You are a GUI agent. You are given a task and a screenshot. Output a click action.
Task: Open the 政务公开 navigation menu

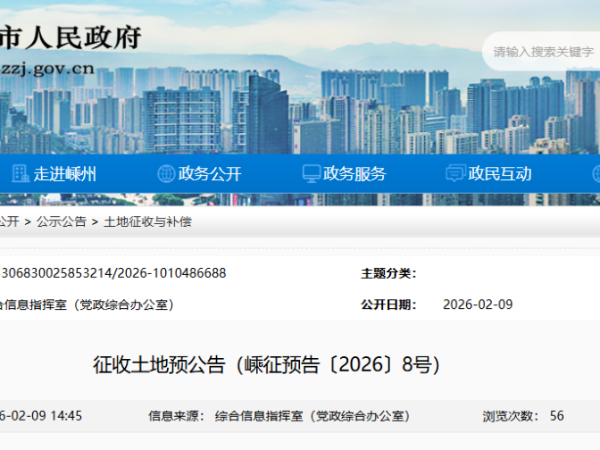click(x=210, y=173)
